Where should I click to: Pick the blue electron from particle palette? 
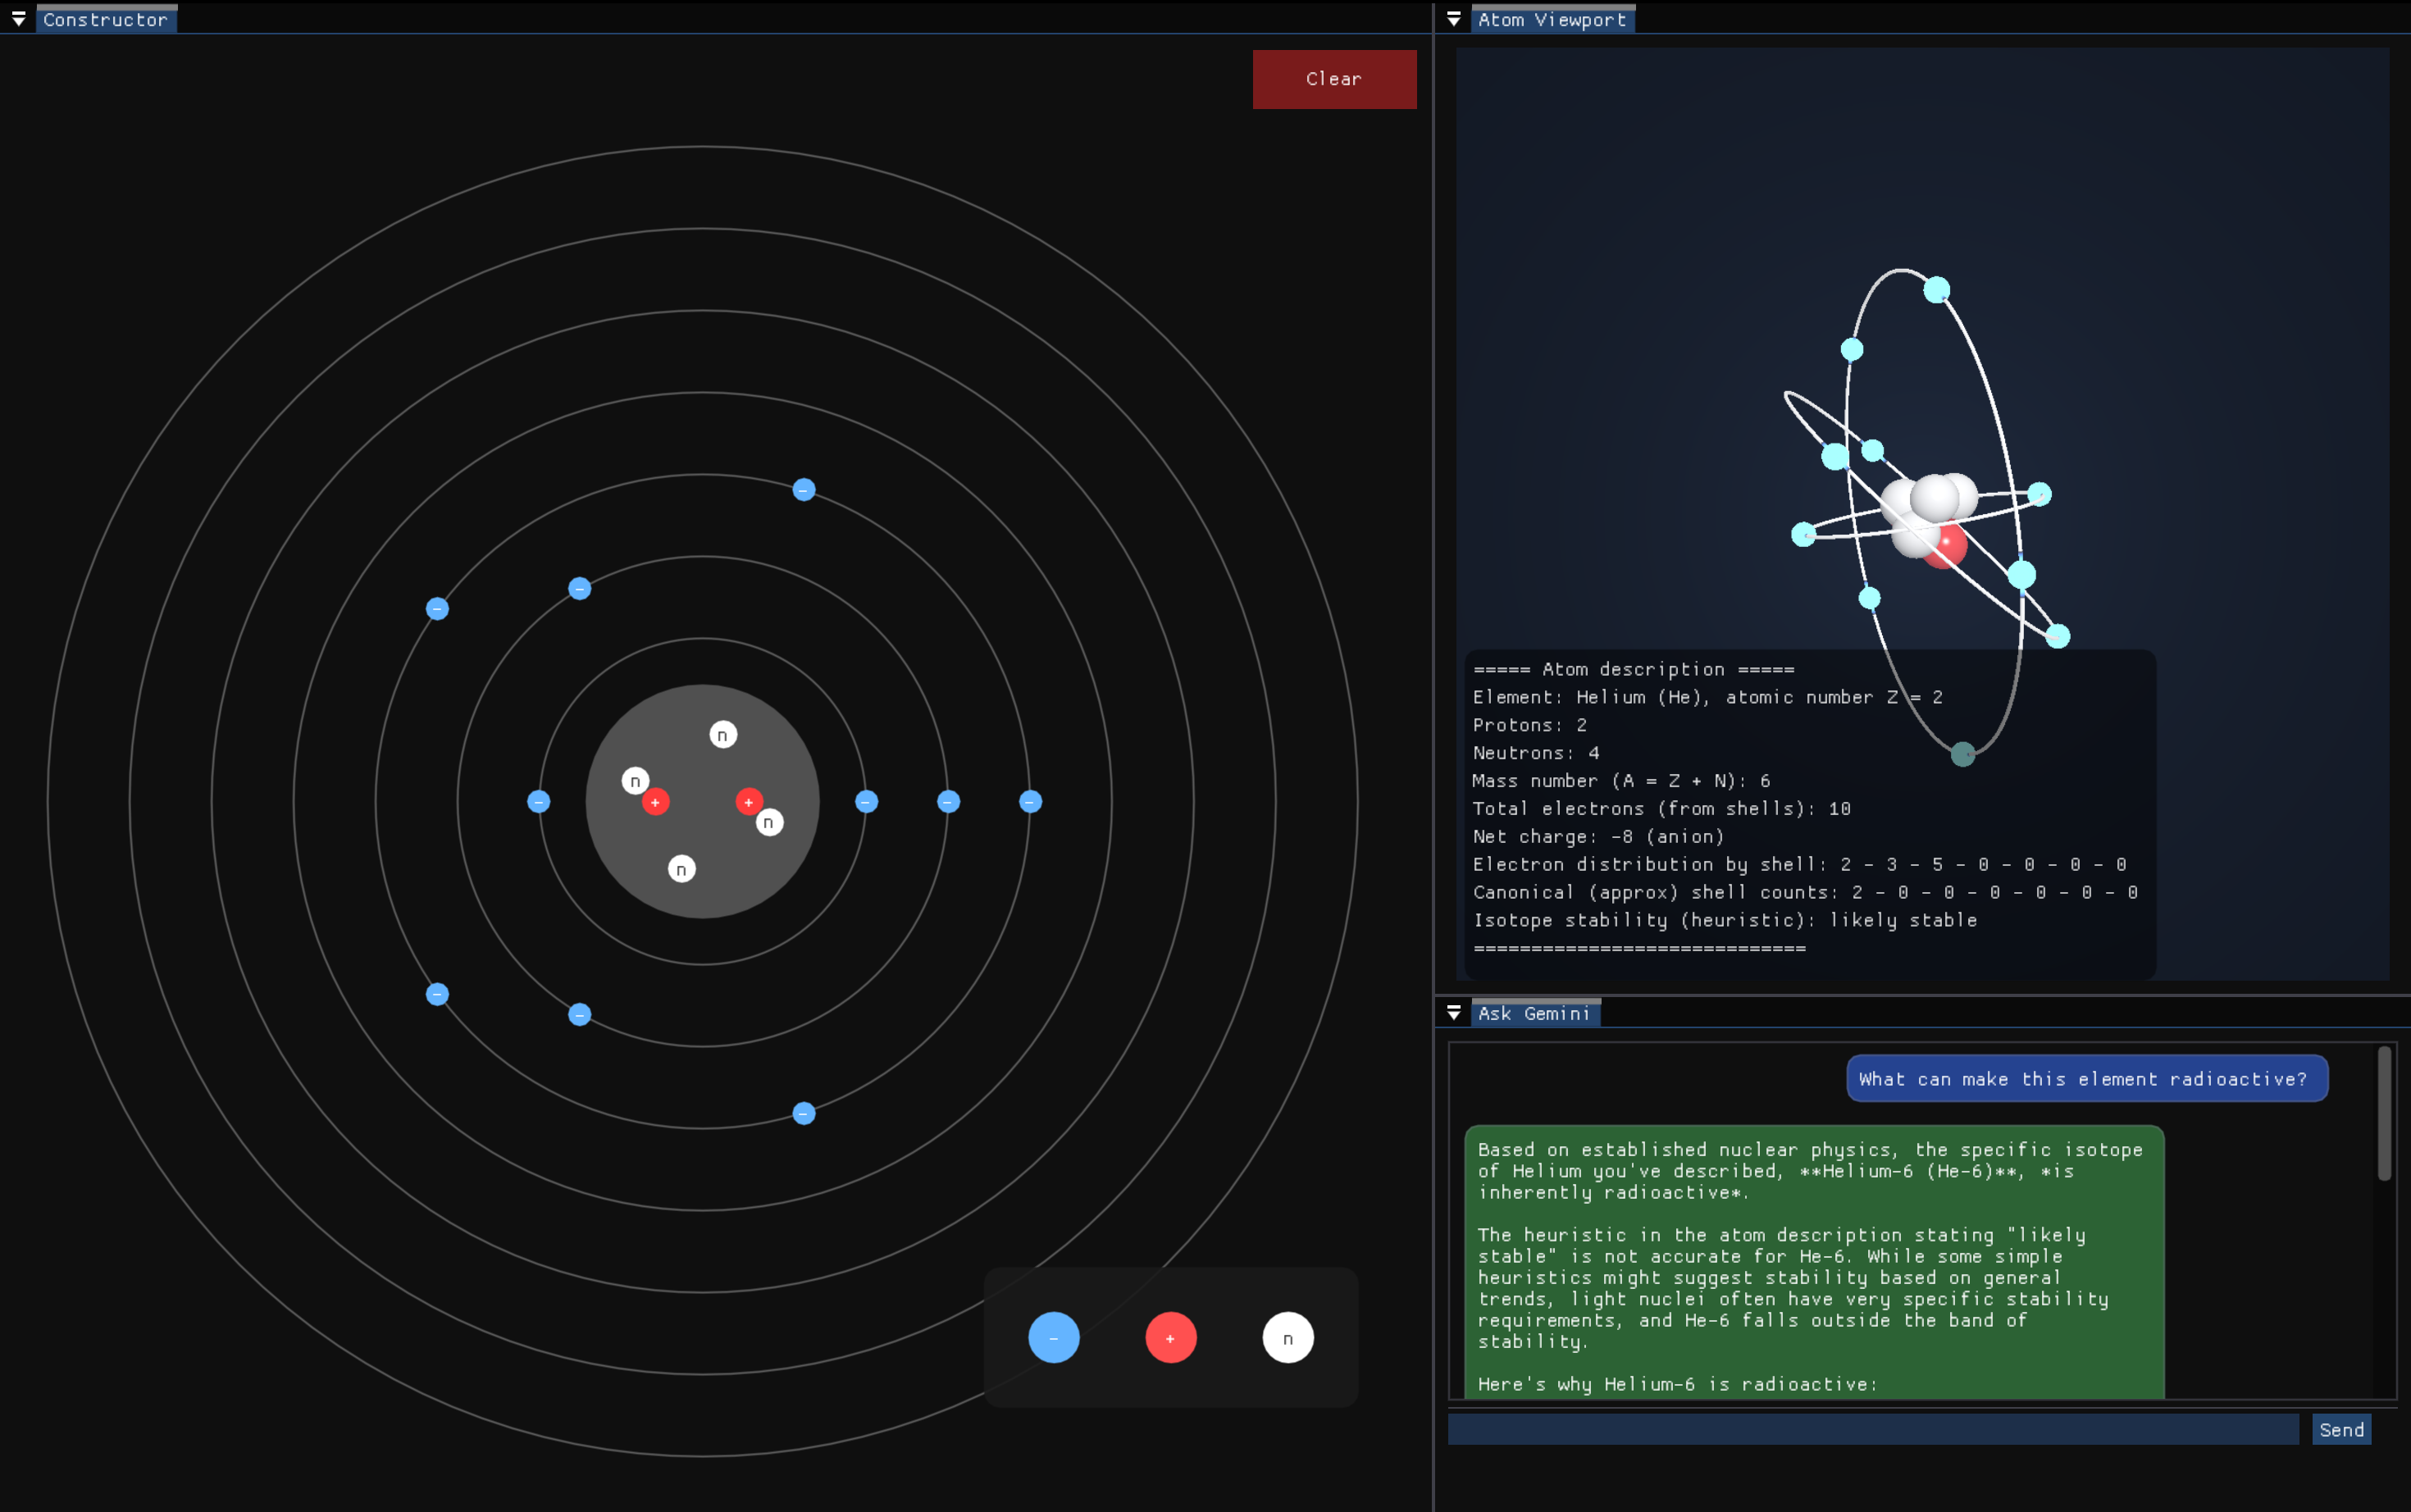coord(1053,1337)
